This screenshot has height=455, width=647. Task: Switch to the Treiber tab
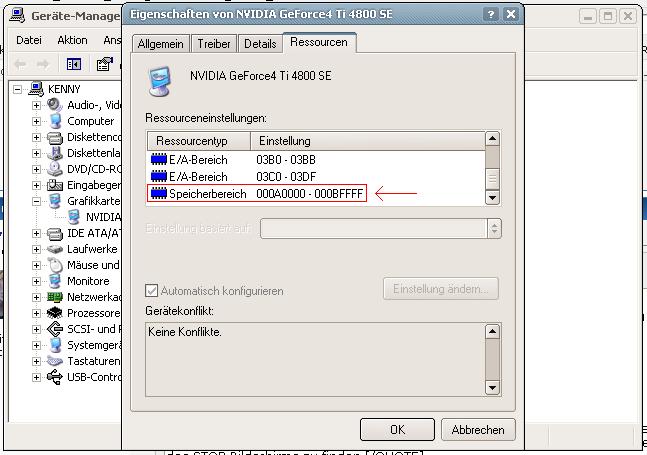pos(214,44)
